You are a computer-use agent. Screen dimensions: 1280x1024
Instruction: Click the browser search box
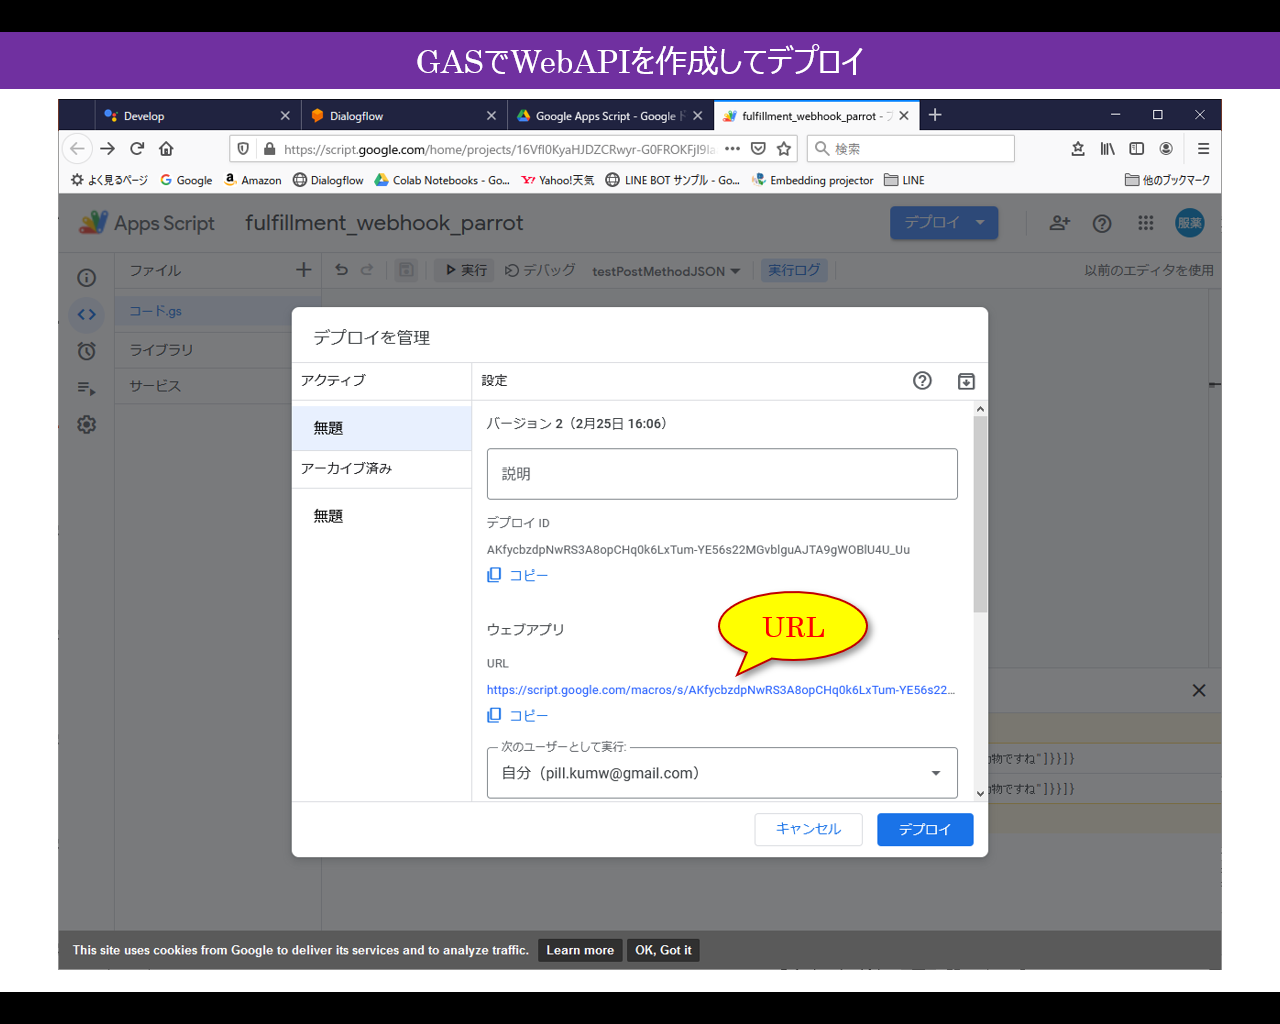[x=911, y=149]
